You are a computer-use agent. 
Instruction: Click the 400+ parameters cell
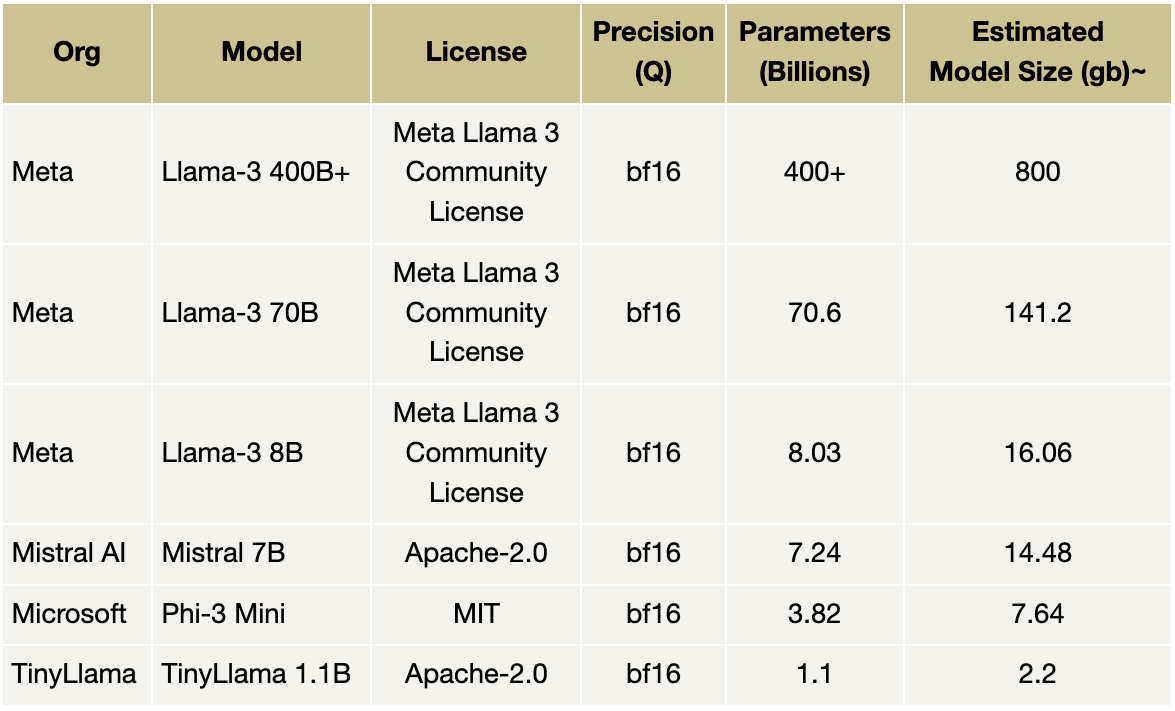814,173
